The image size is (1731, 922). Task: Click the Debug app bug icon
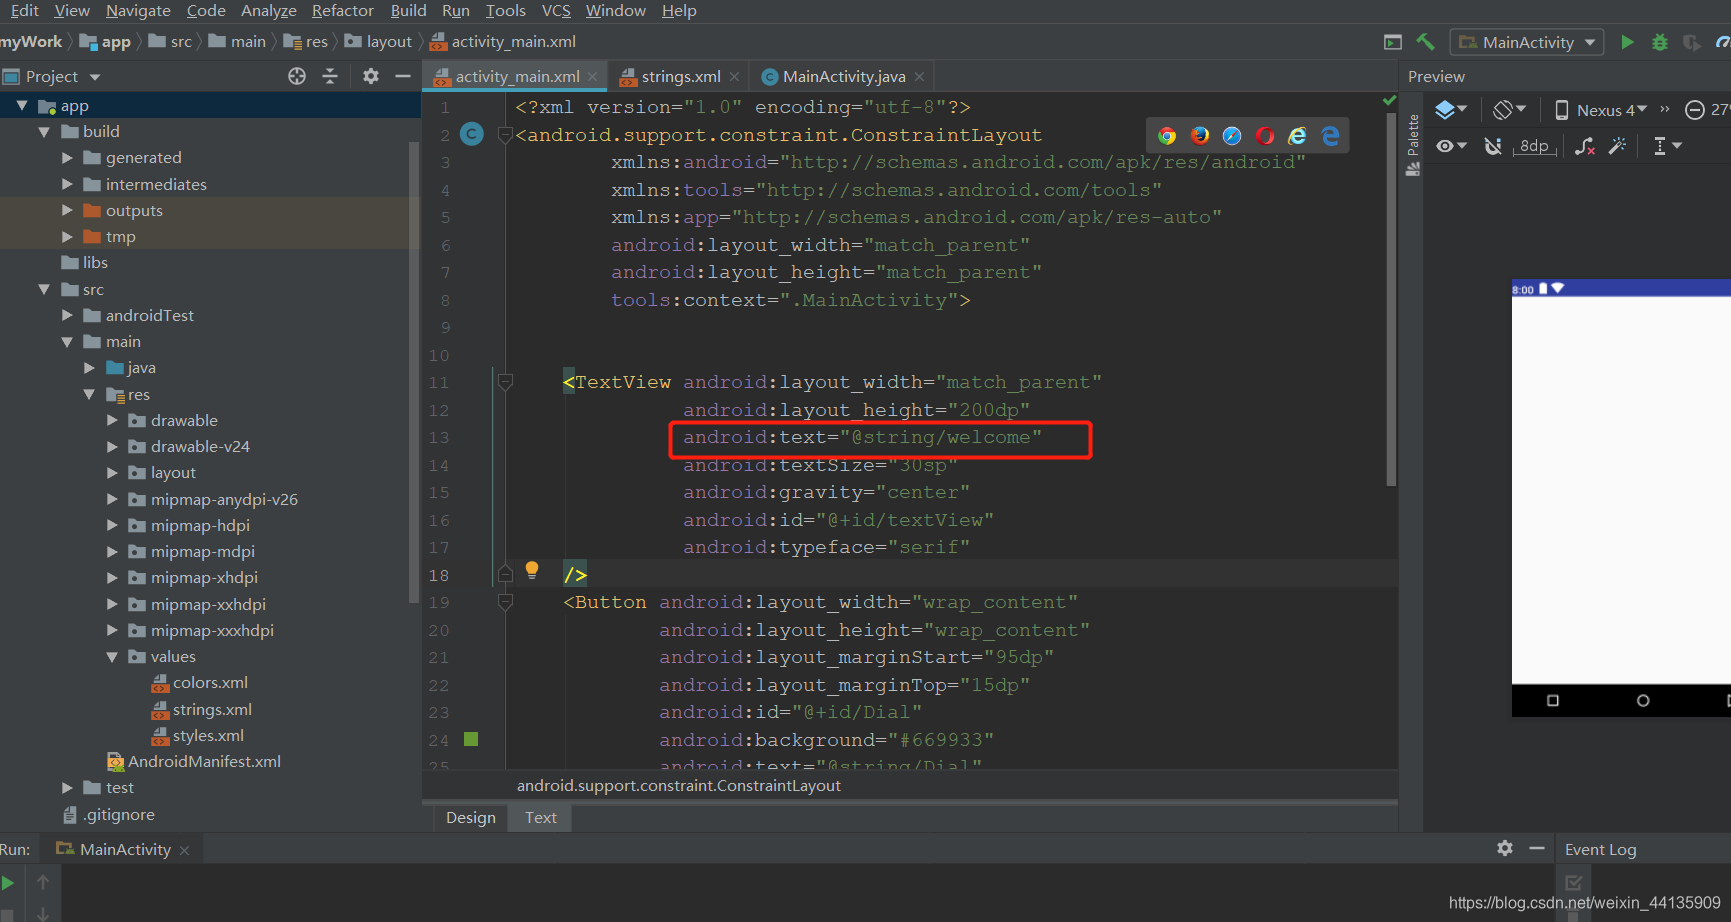tap(1660, 42)
